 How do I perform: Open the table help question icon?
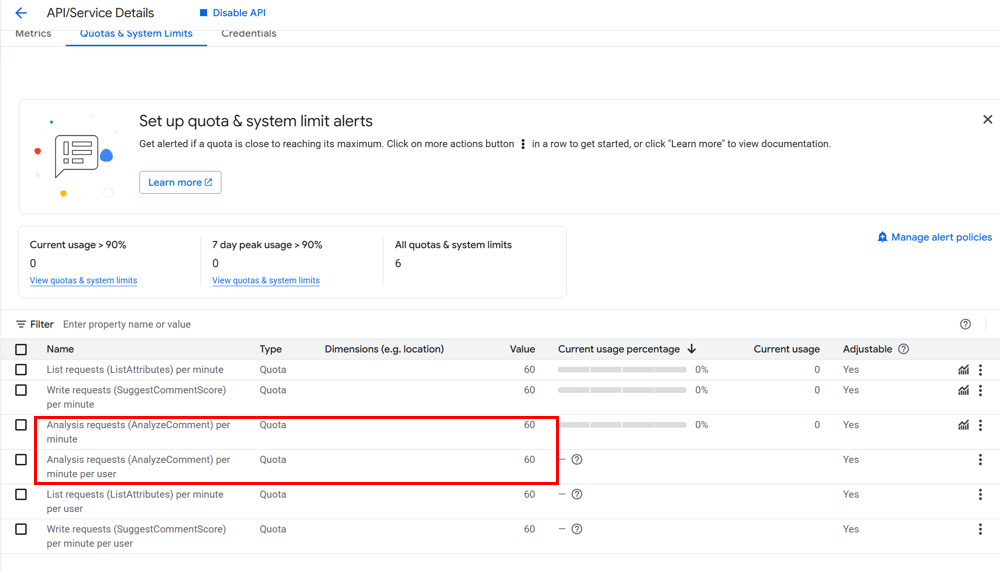click(965, 325)
